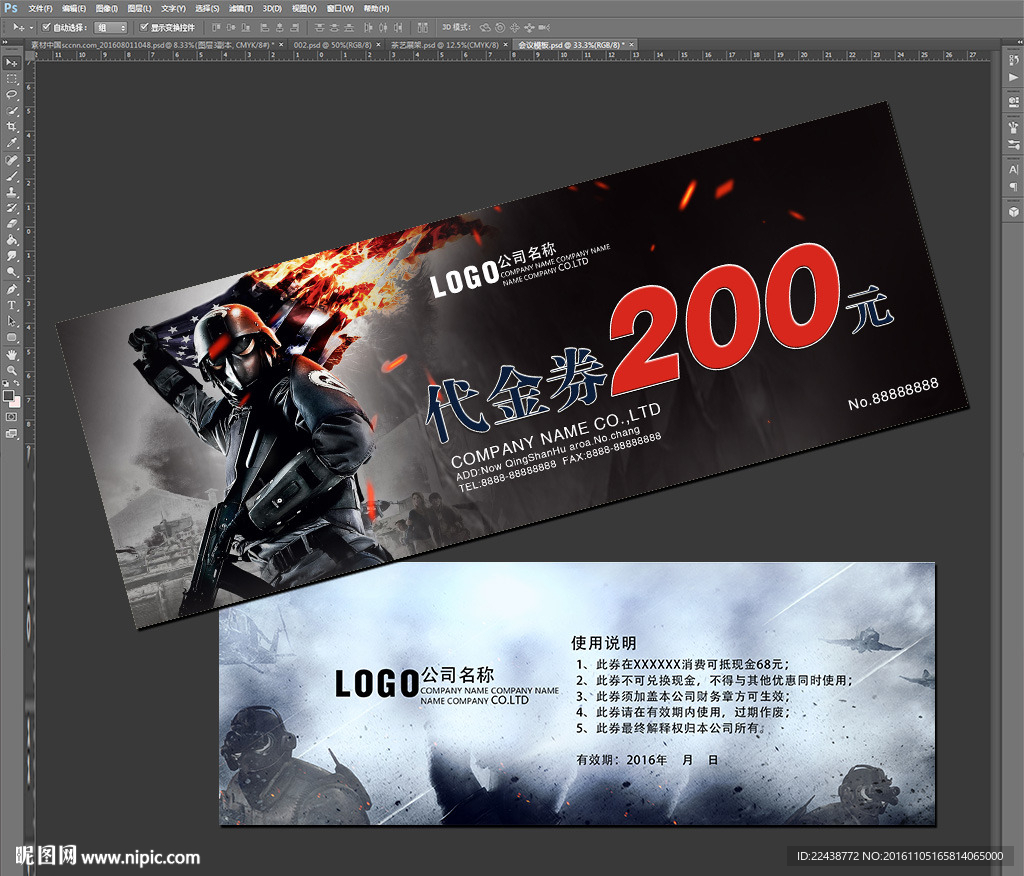Select the Smudge tool
Screen dimensions: 1024x876
click(12, 256)
